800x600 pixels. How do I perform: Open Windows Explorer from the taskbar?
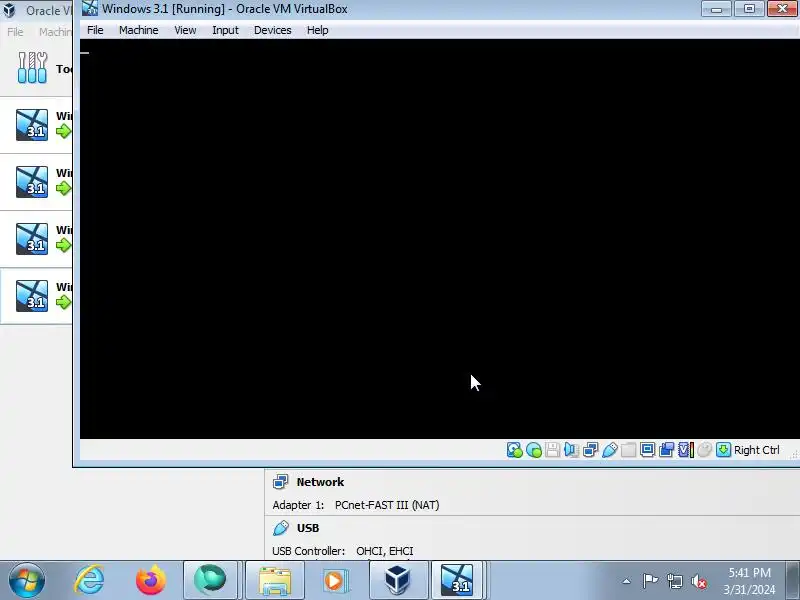point(275,580)
